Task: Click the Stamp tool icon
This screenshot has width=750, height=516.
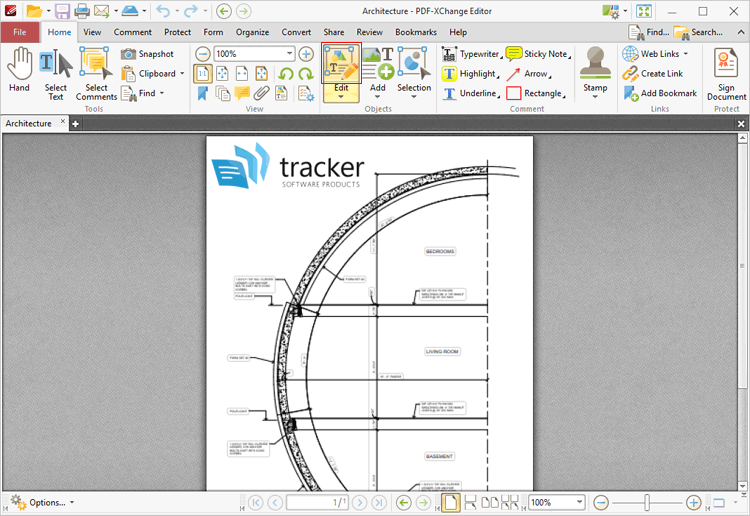Action: 595,63
